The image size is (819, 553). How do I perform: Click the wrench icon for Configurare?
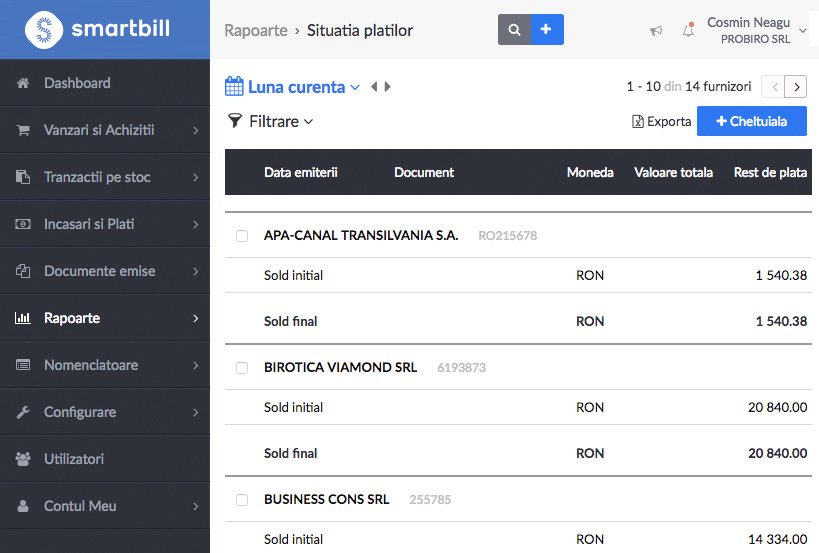pyautogui.click(x=22, y=412)
